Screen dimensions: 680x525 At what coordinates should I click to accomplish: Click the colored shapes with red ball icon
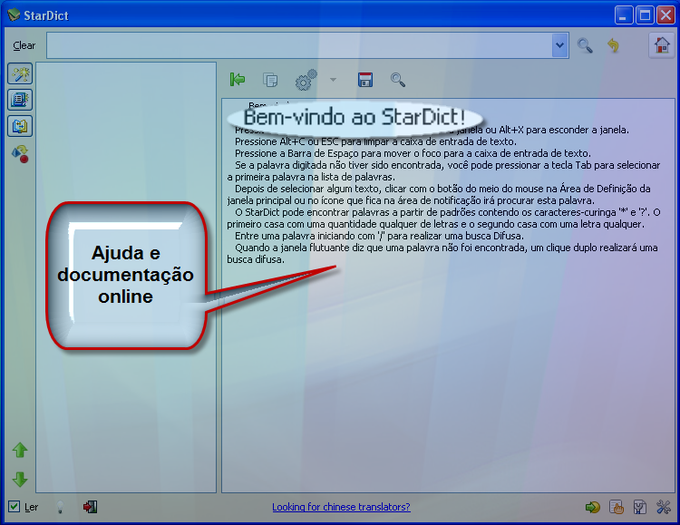click(20, 154)
